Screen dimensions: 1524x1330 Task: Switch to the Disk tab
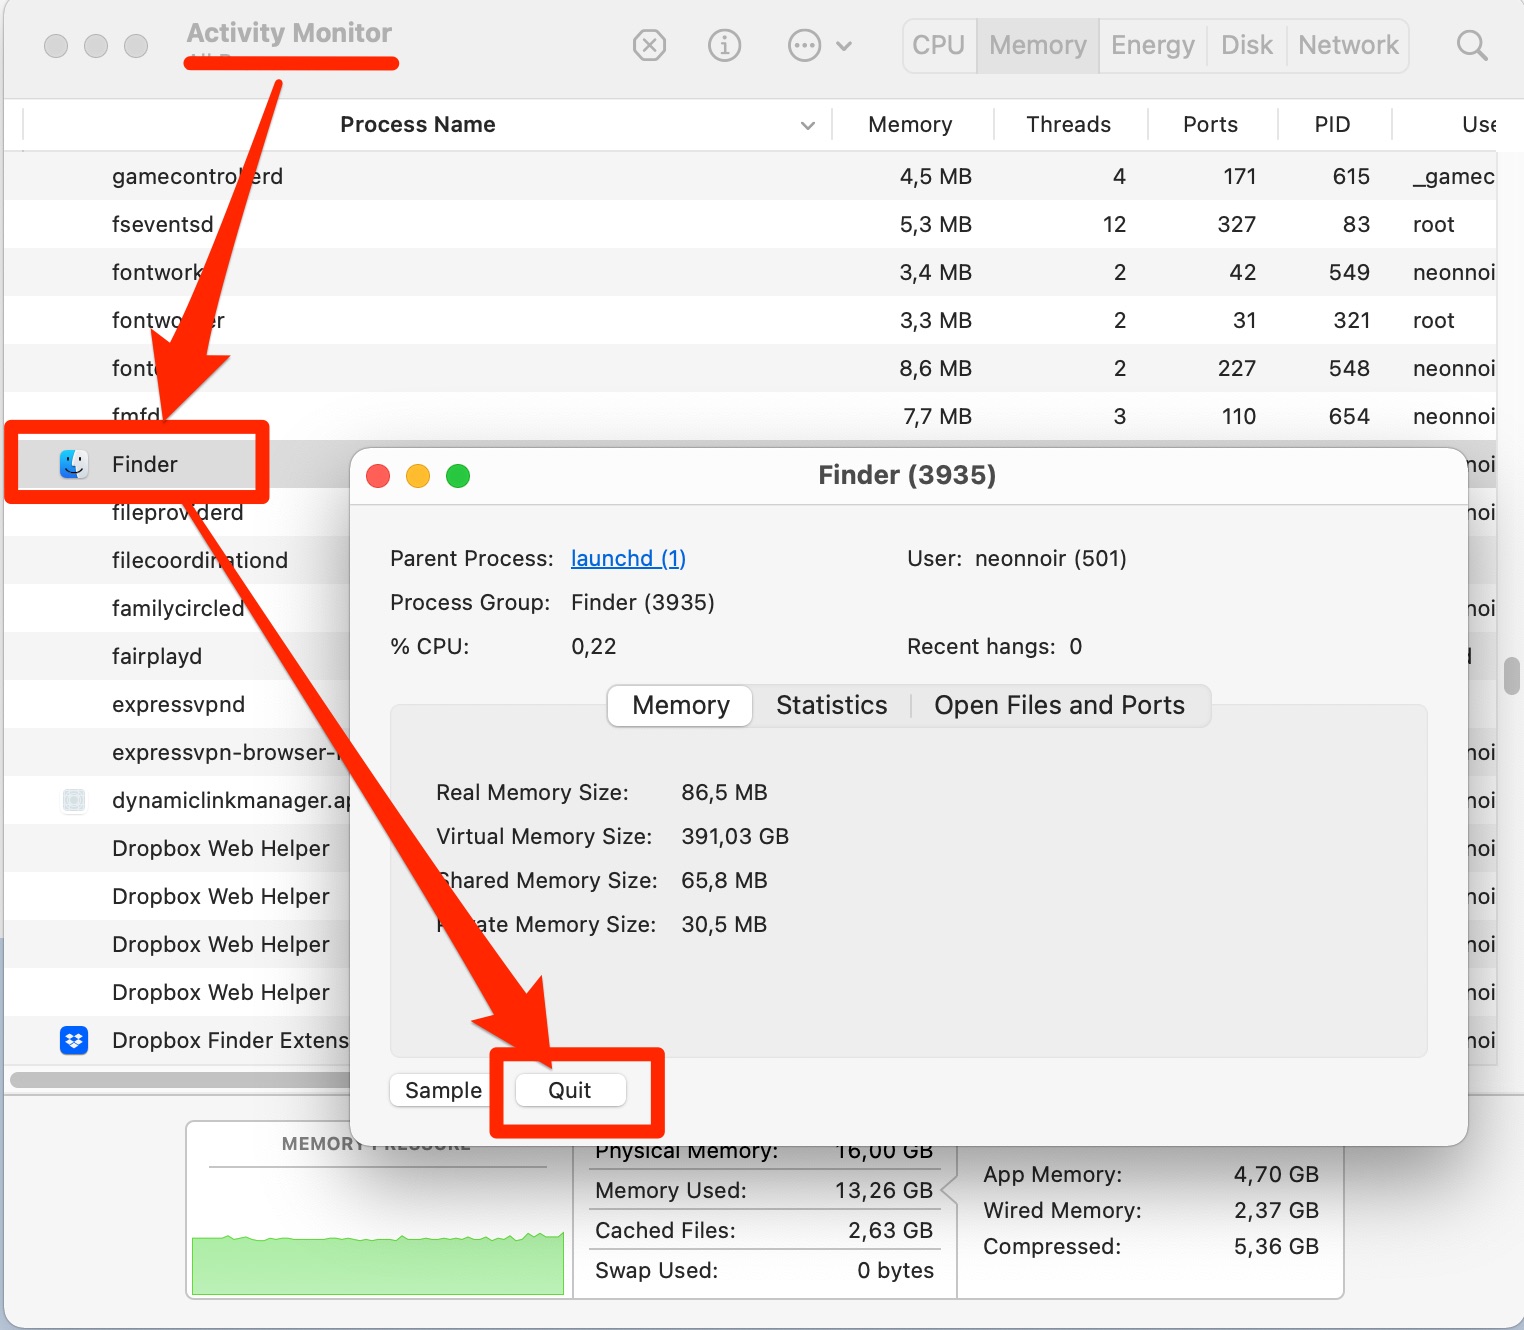[1247, 45]
